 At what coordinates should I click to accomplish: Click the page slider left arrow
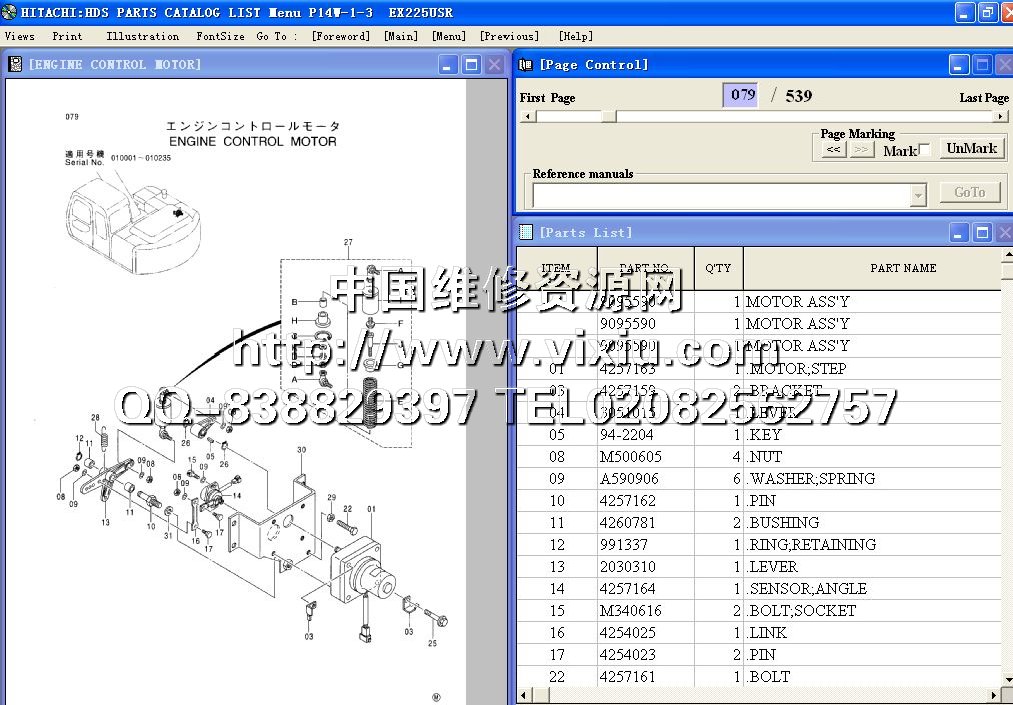(x=526, y=116)
